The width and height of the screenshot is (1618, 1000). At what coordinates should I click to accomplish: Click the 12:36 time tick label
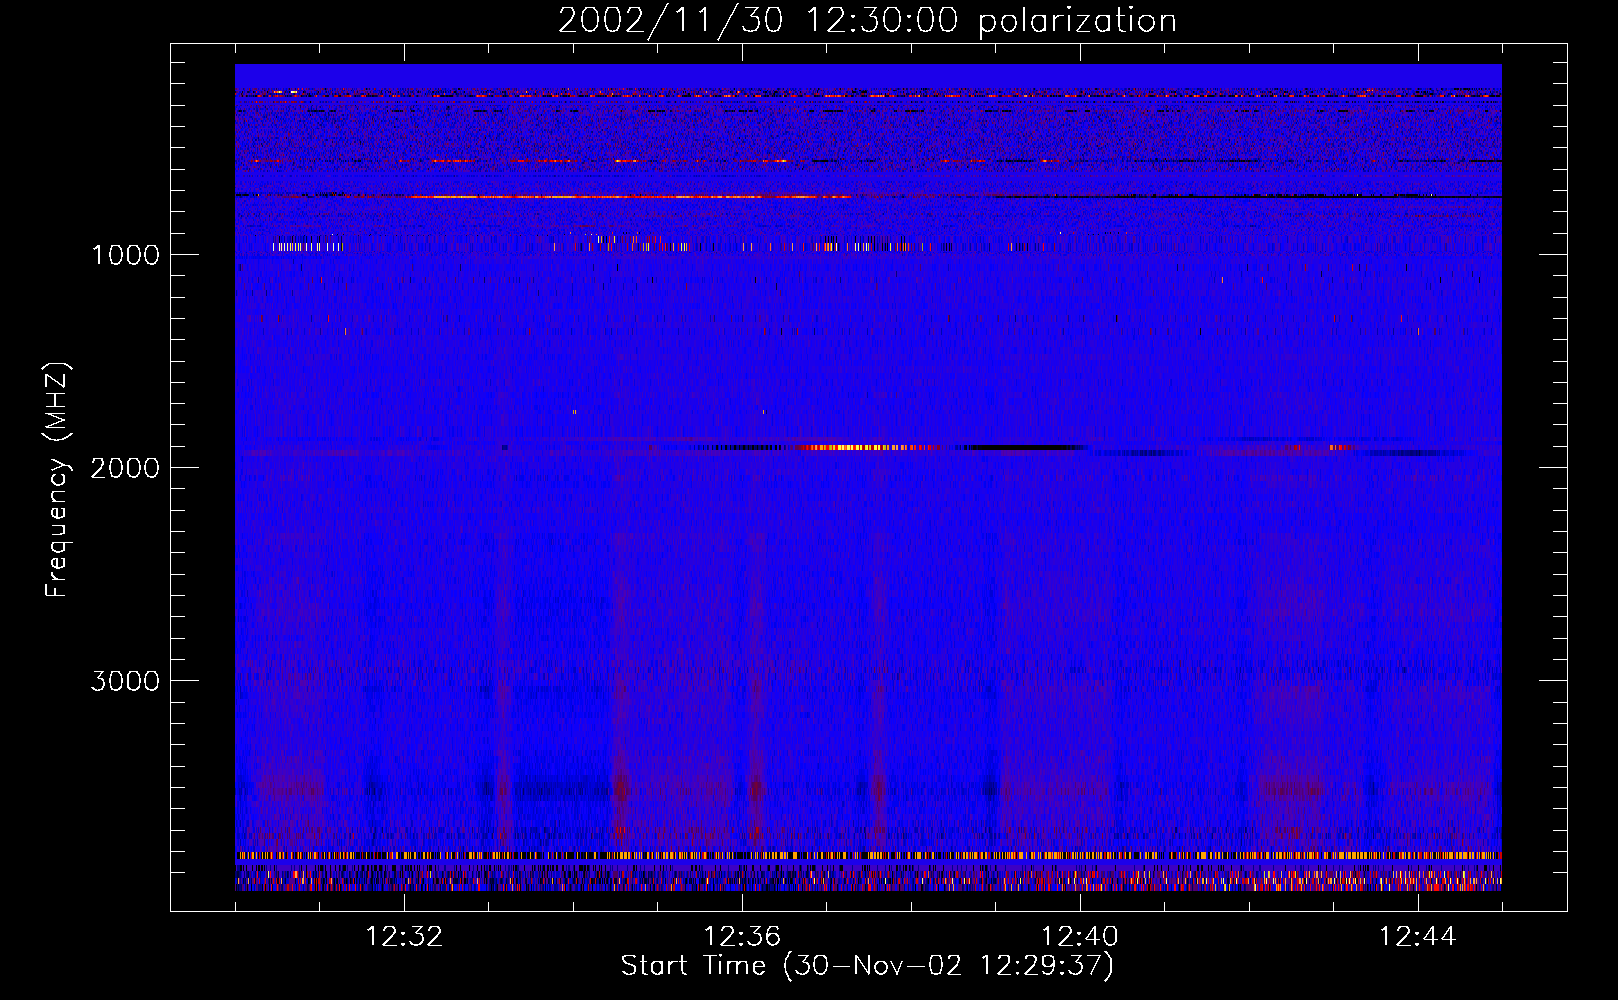[742, 937]
